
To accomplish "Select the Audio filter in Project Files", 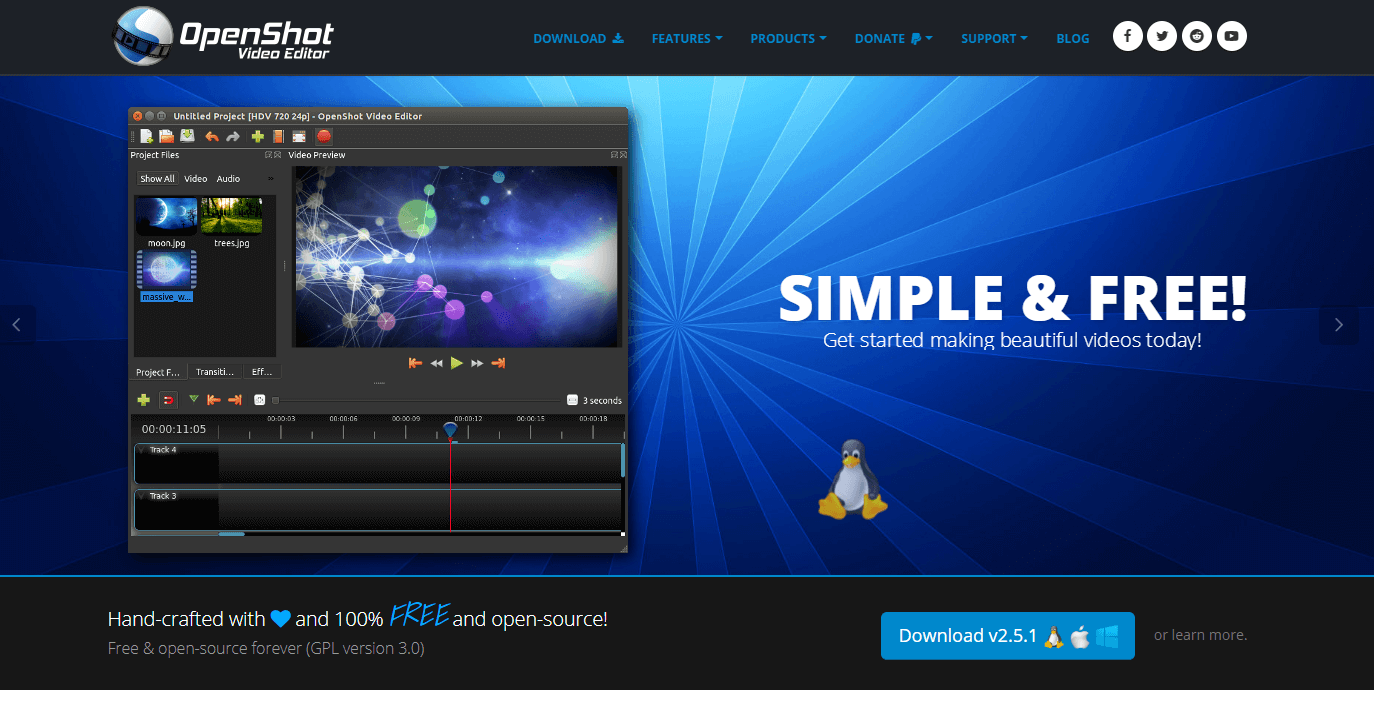I will point(228,179).
